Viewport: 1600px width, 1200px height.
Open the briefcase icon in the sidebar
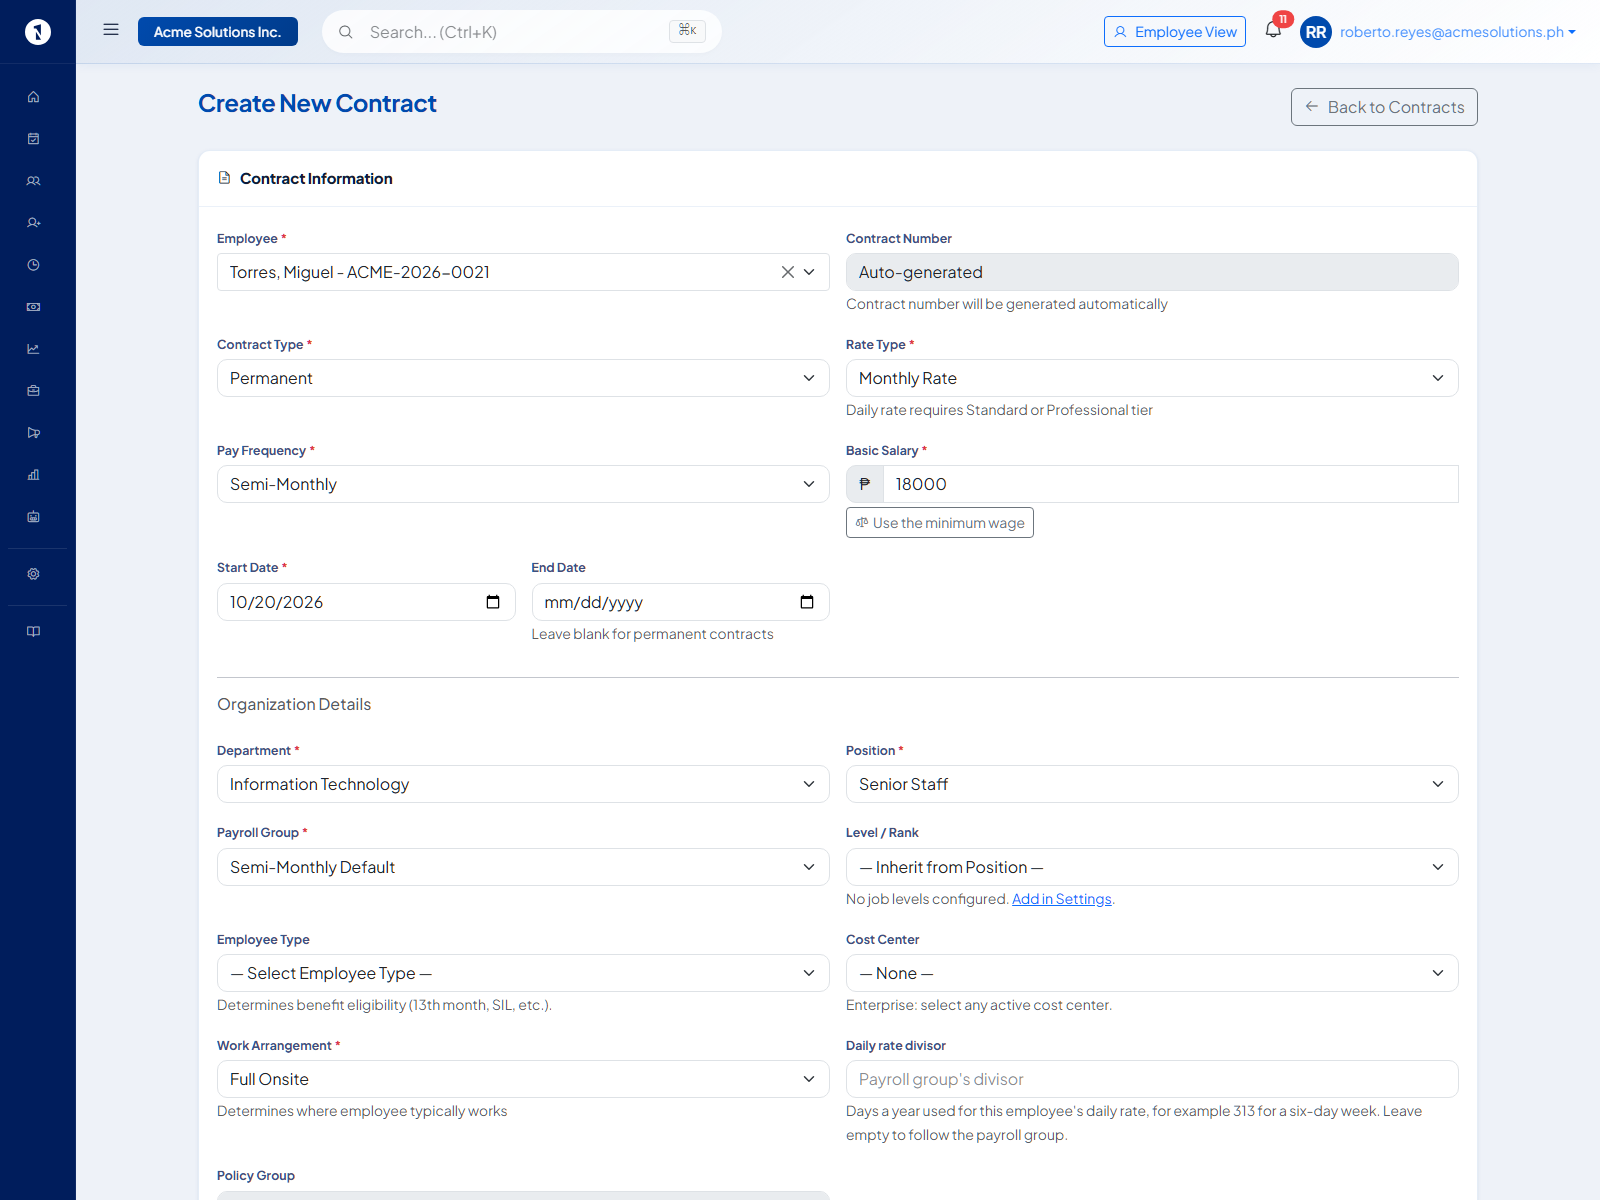(x=33, y=391)
